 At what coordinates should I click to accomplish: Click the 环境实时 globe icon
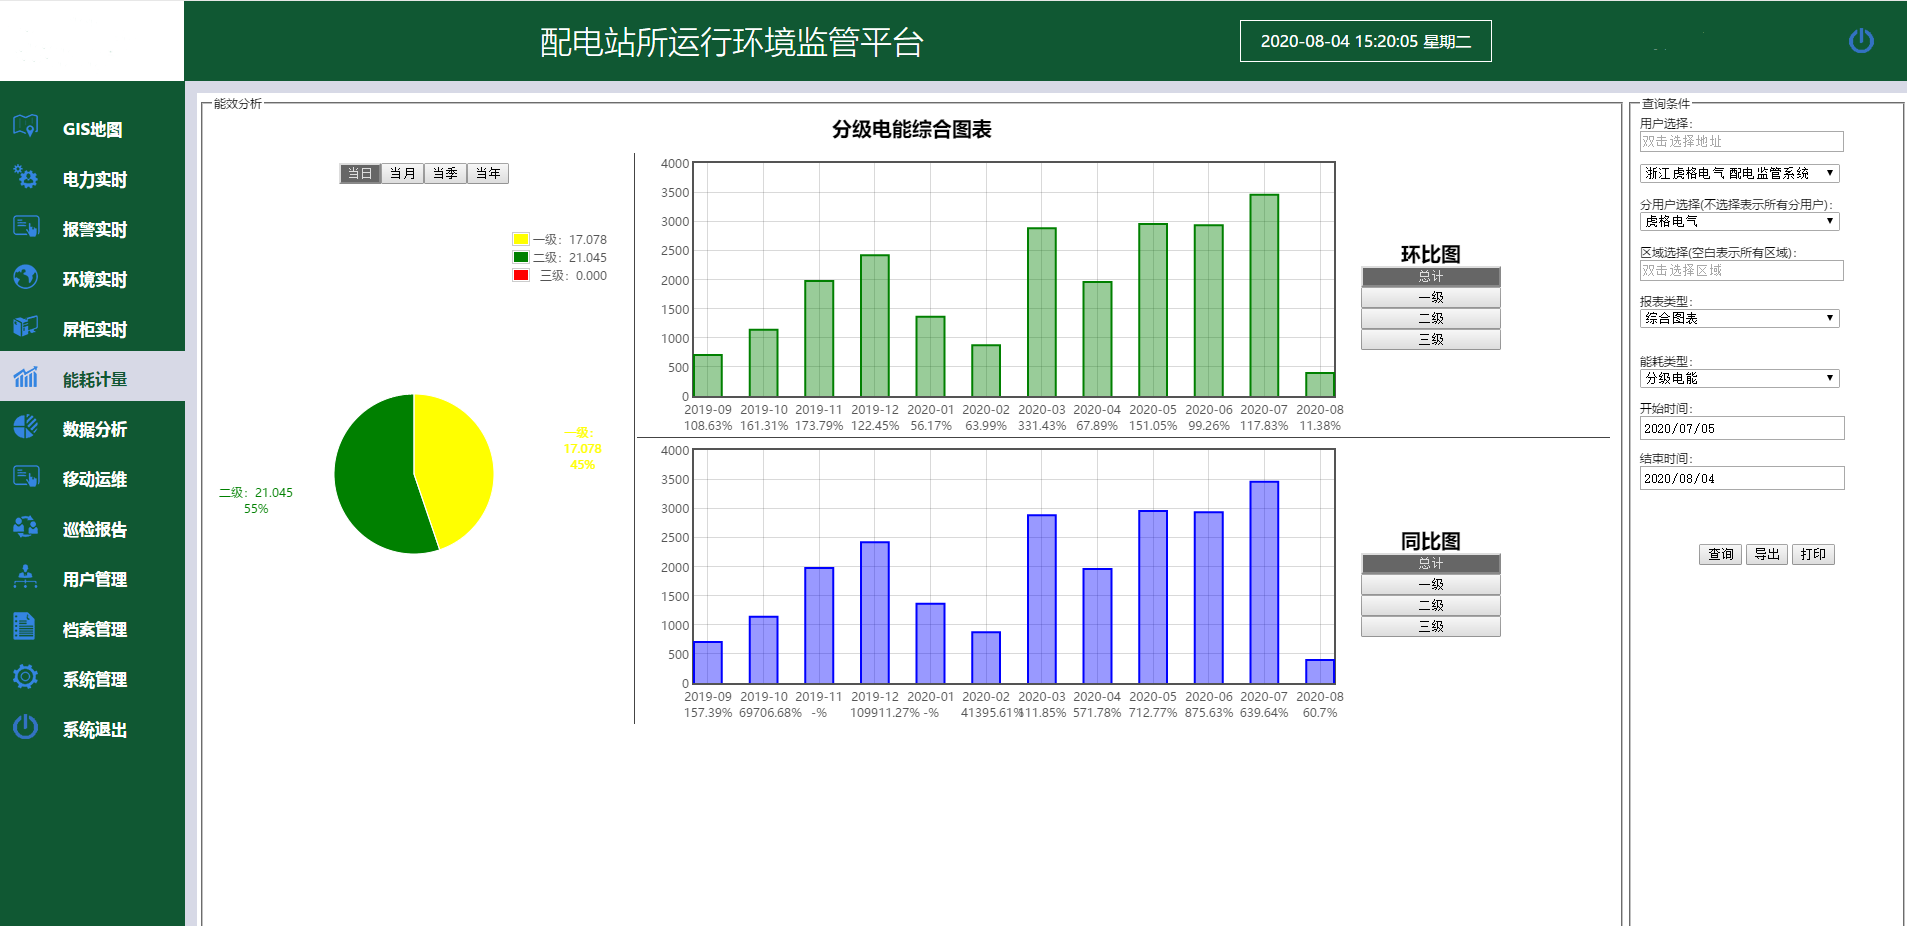pyautogui.click(x=26, y=277)
